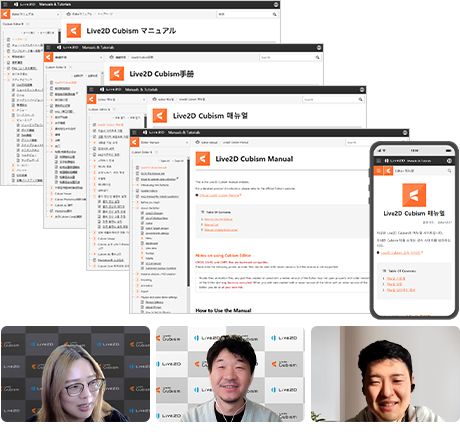460x434 pixels.
Task: Open first Table of Contents link in English window
Action: pyautogui.click(x=218, y=219)
